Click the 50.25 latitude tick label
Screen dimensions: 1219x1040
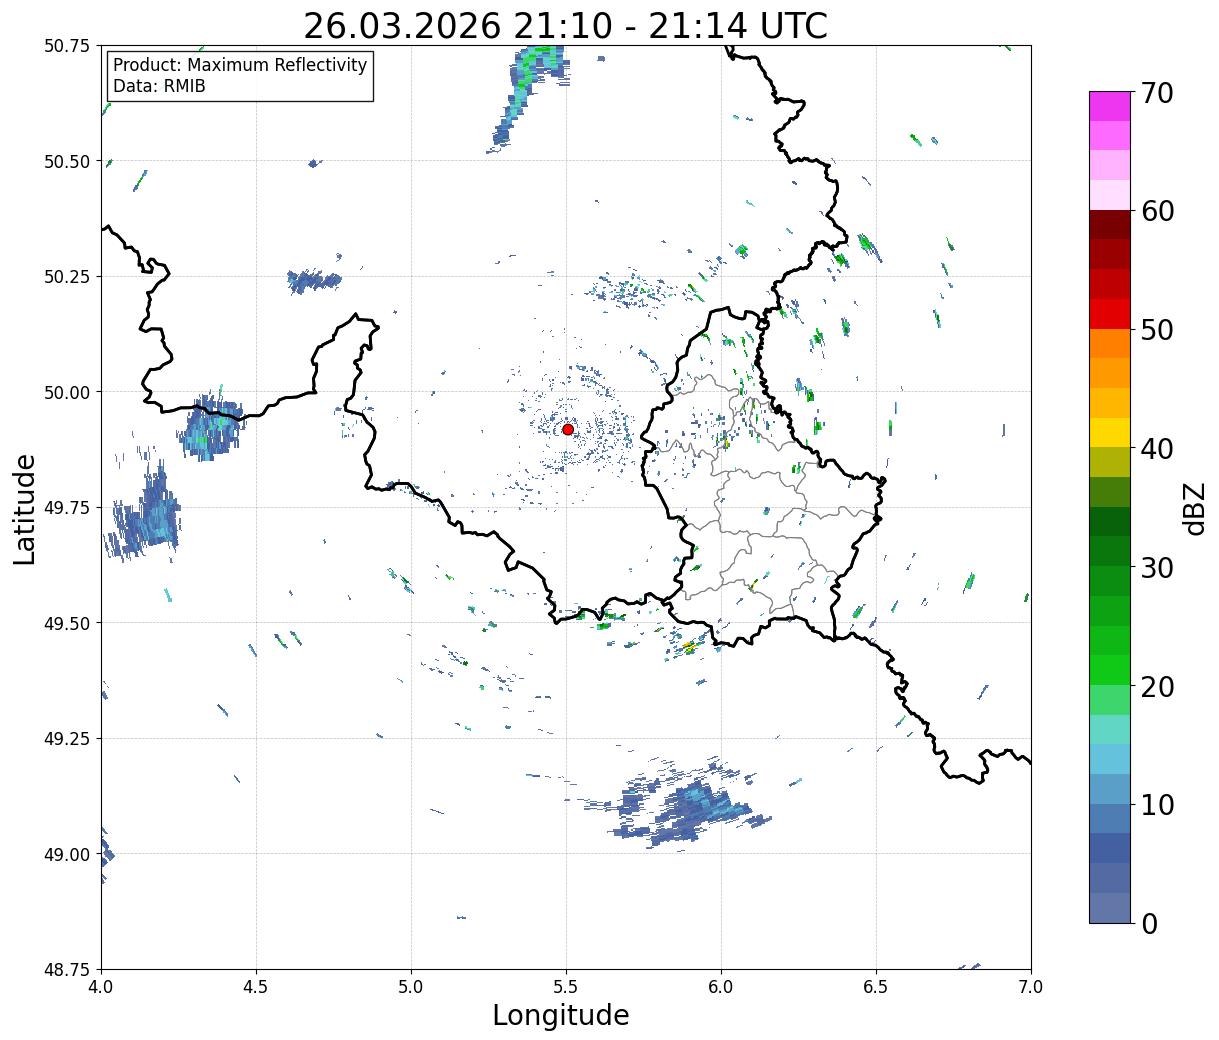coord(67,277)
